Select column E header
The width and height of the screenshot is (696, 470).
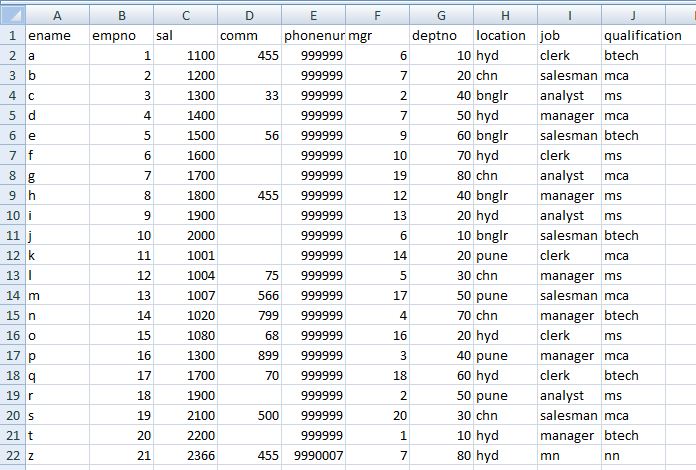tap(313, 15)
